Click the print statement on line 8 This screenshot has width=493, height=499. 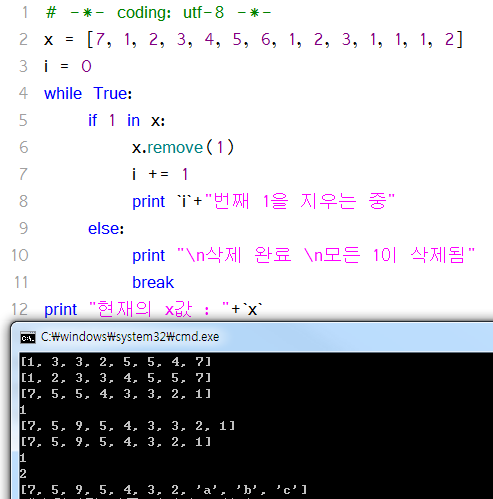[263, 201]
